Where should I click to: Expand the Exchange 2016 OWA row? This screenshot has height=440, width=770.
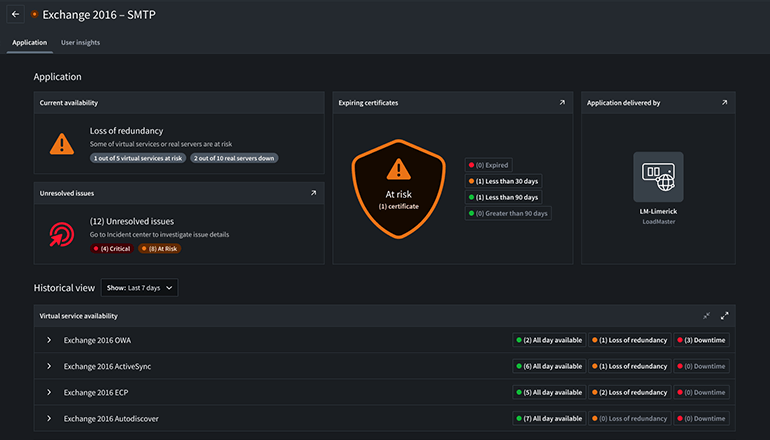coord(48,340)
